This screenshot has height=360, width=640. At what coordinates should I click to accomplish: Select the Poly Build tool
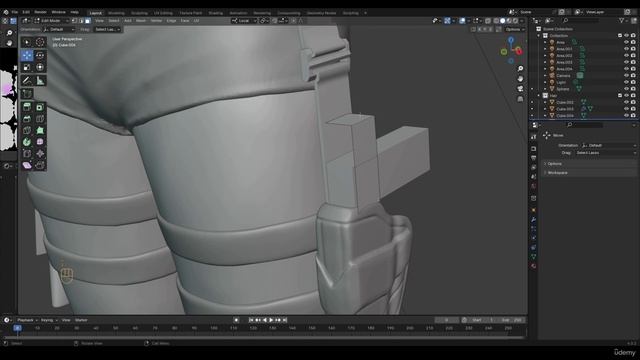[x=40, y=130]
